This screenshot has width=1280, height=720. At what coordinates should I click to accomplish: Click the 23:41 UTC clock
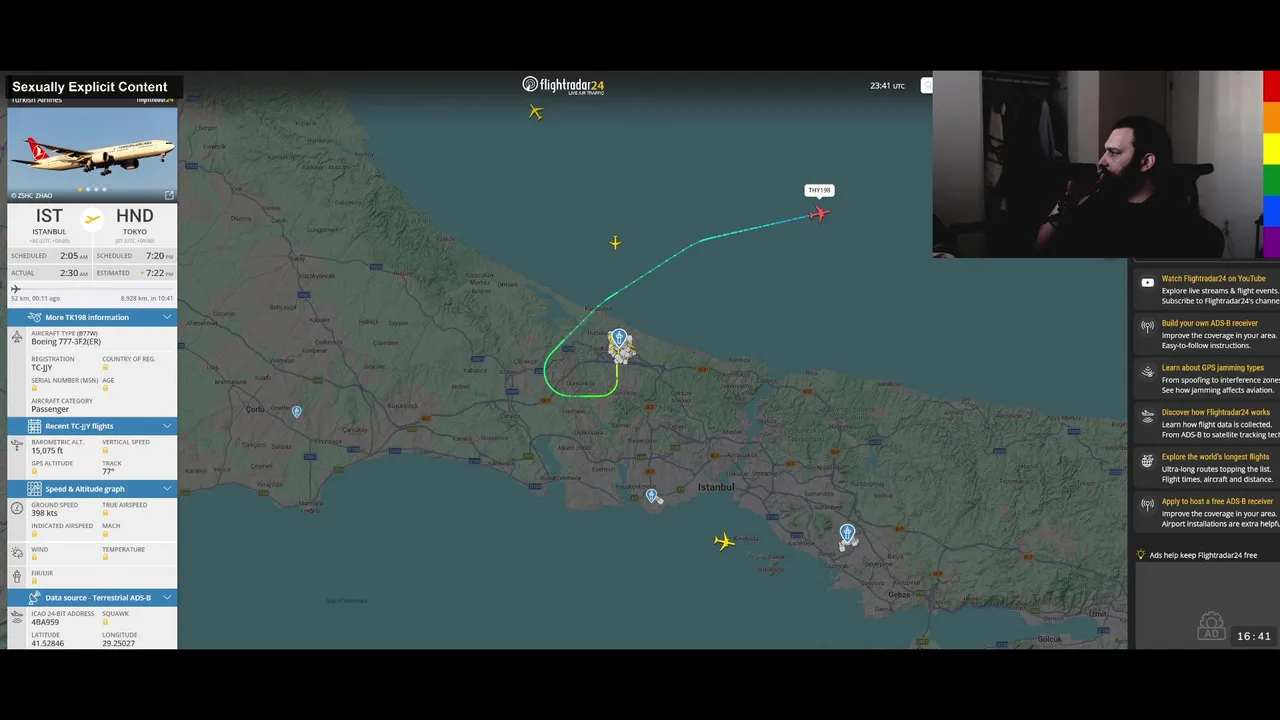[887, 86]
